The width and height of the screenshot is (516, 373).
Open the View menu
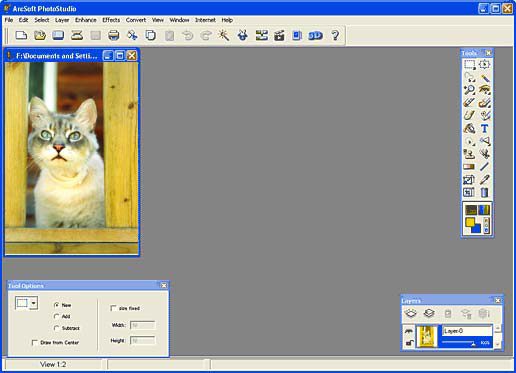(158, 20)
